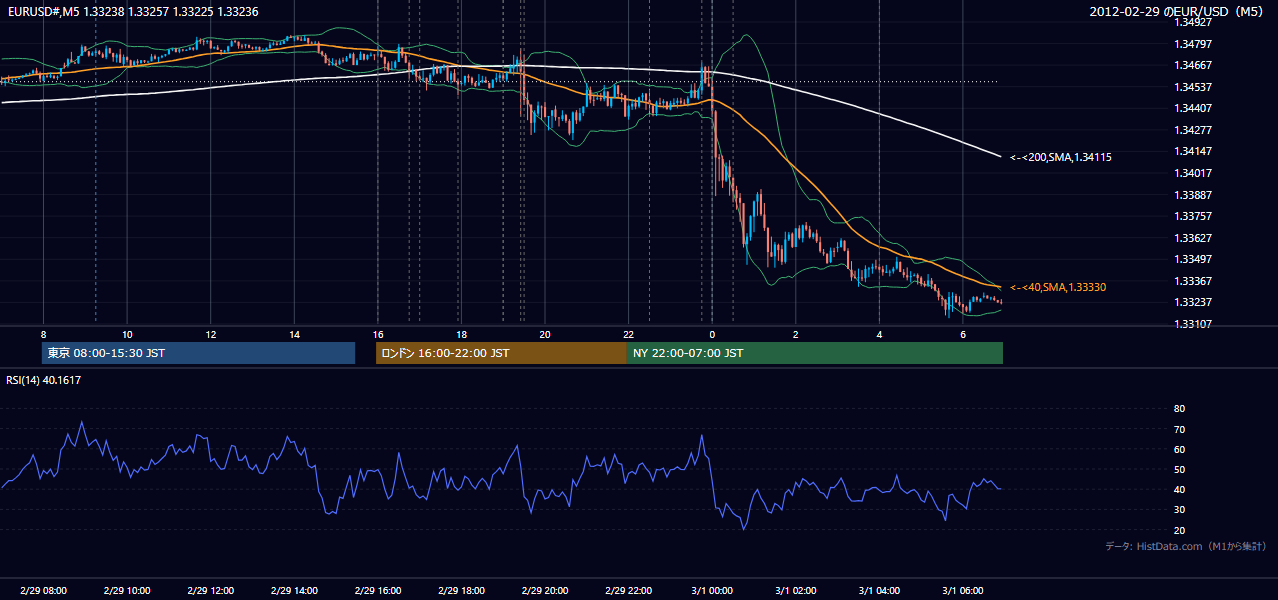Image resolution: width=1278 pixels, height=600 pixels.
Task: Click the RSI(14) 40.1617 indicator label
Action: [44, 380]
